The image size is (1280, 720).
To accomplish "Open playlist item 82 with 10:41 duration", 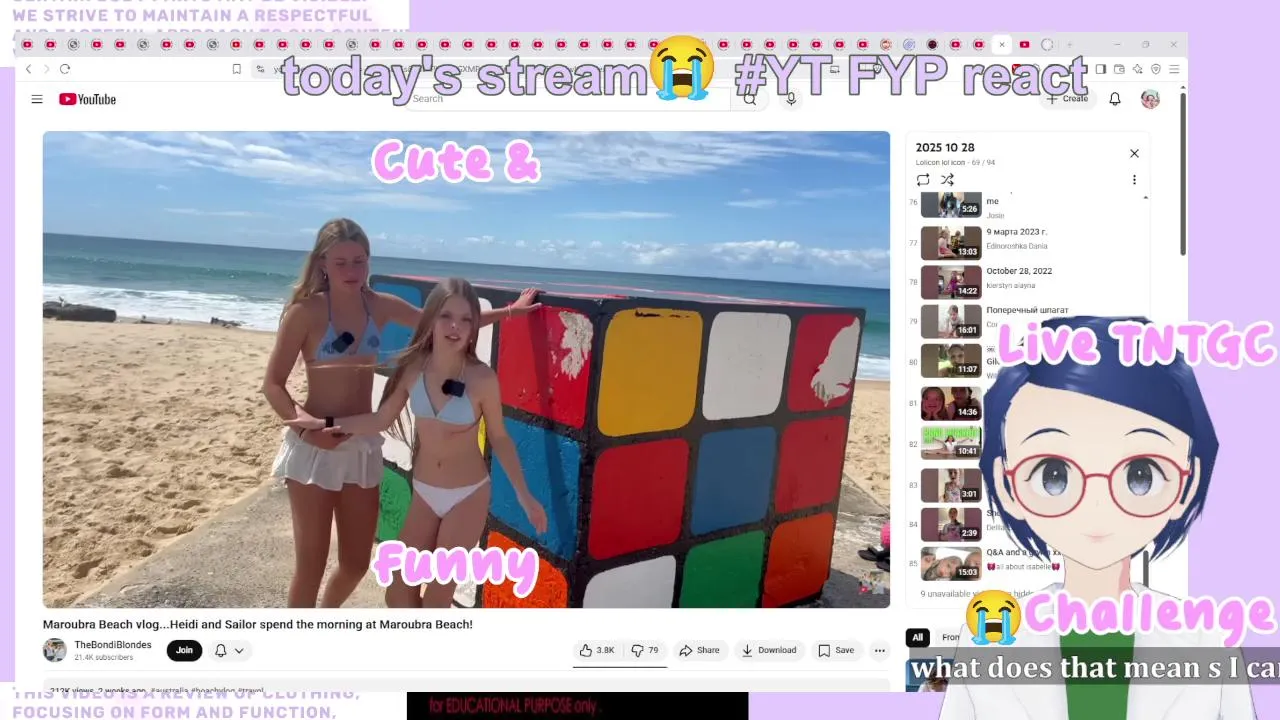I will click(950, 443).
